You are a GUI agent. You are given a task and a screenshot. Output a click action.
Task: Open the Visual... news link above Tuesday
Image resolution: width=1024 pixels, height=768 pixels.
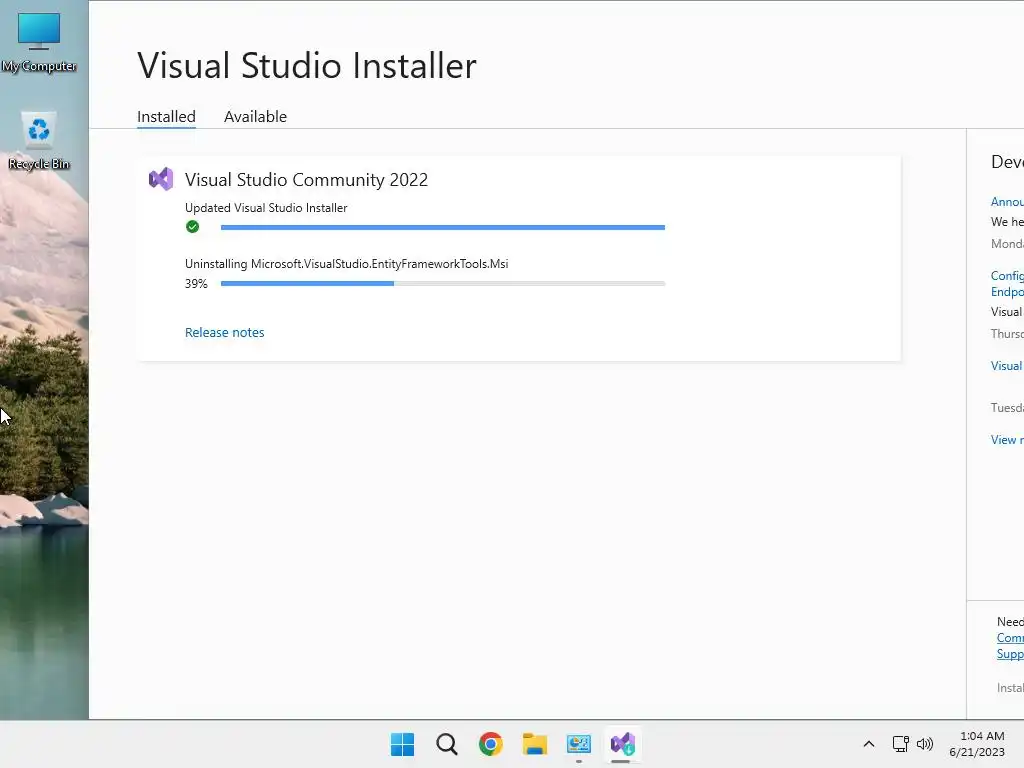[x=1007, y=366]
